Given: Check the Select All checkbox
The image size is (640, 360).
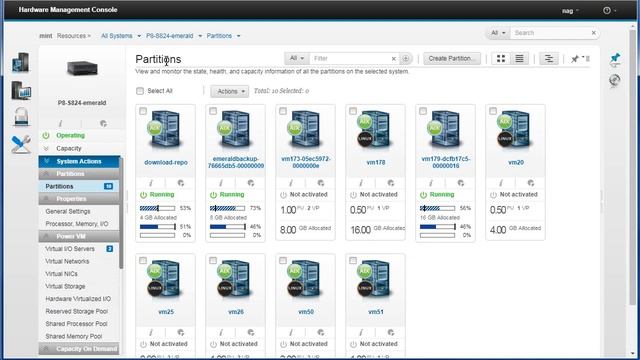Looking at the screenshot, I should point(140,91).
